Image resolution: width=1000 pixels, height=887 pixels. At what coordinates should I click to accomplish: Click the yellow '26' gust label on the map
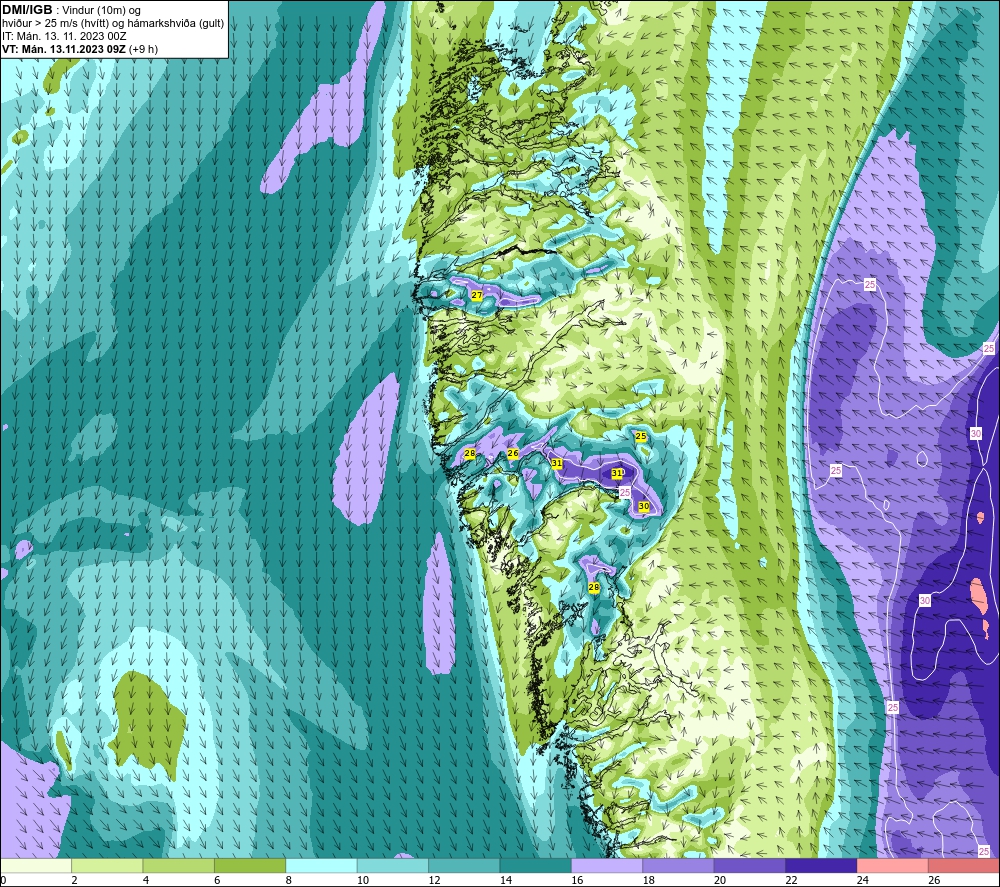[513, 453]
